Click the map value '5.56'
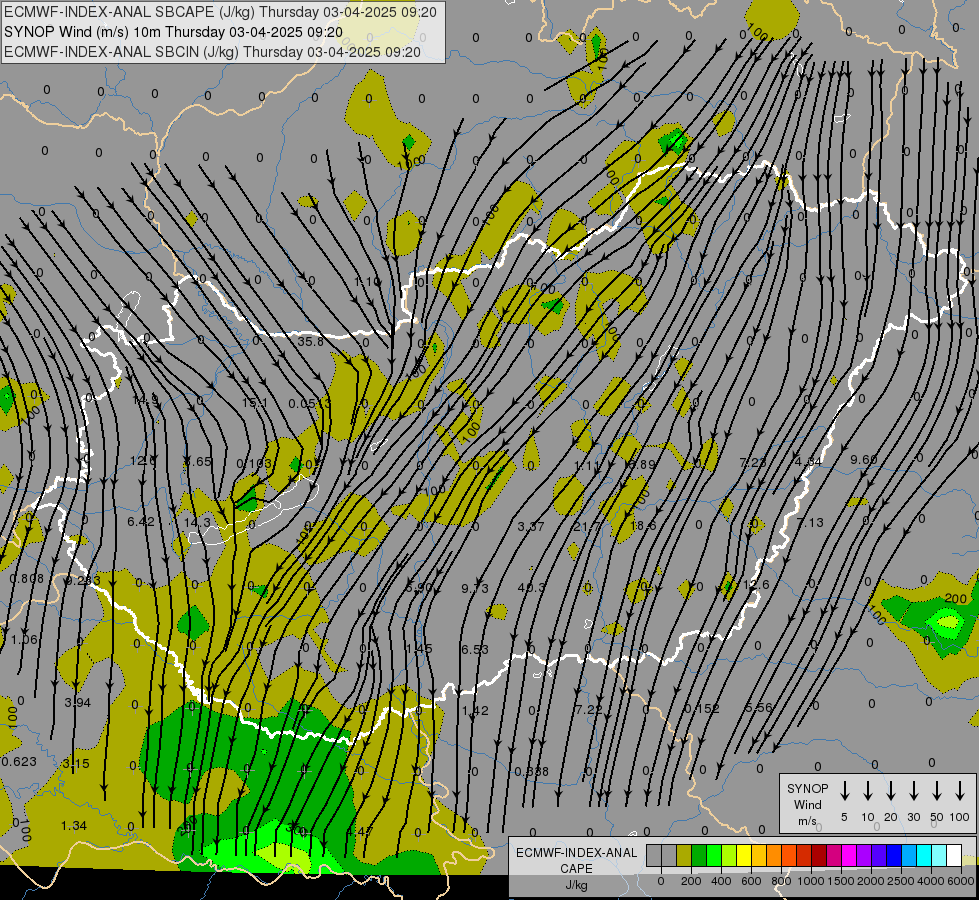Screen dimensions: 979x900 pyautogui.click(x=759, y=708)
